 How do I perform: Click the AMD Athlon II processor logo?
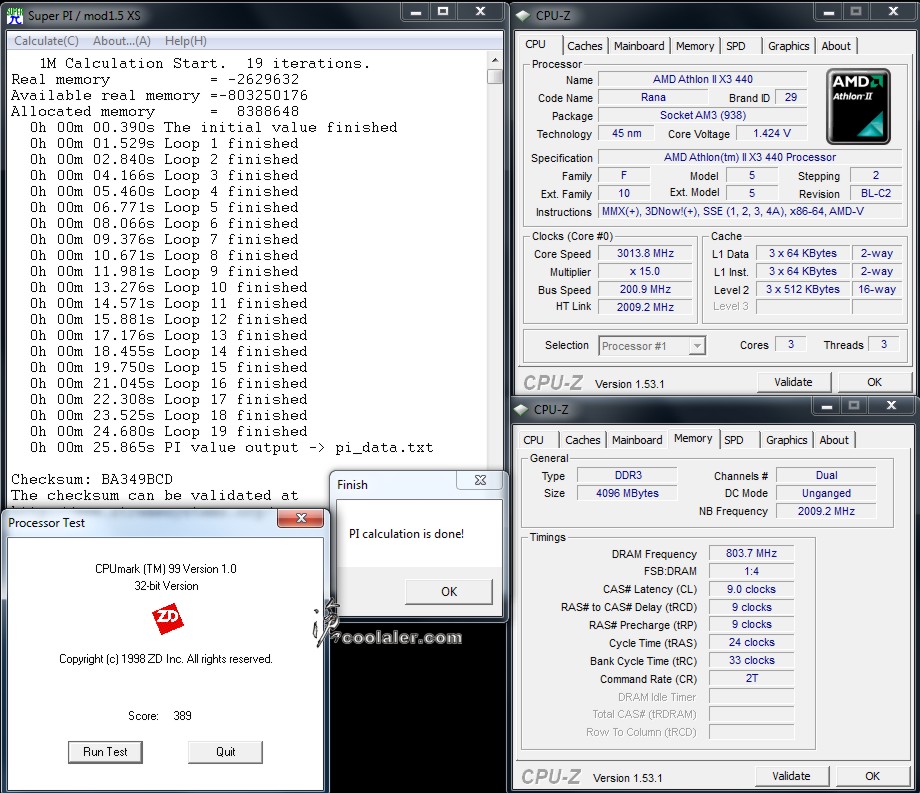pos(858,106)
